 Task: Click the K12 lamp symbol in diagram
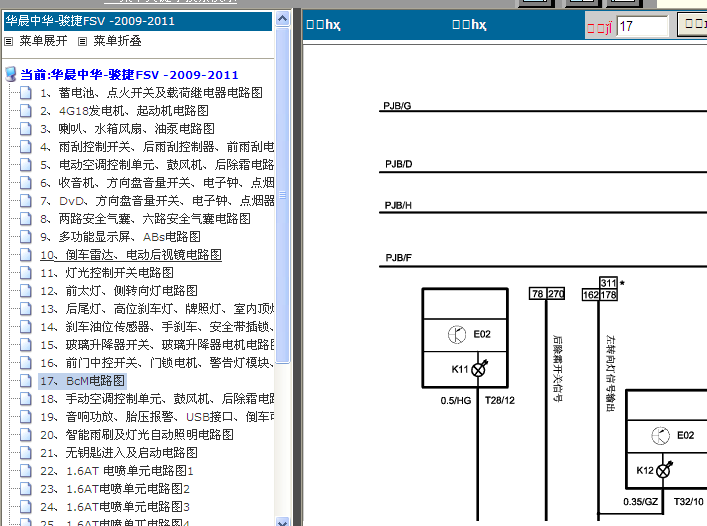[664, 471]
